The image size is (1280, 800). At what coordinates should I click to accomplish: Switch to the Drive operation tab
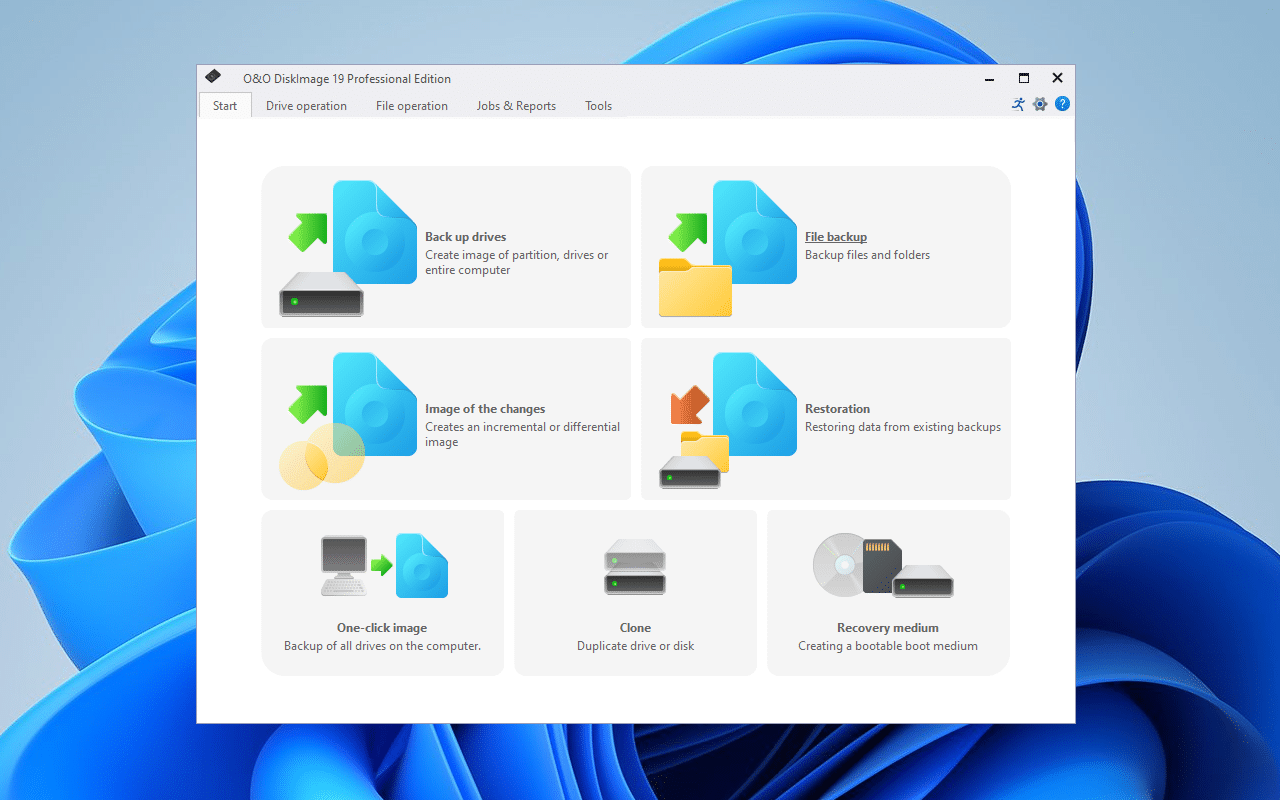click(306, 105)
